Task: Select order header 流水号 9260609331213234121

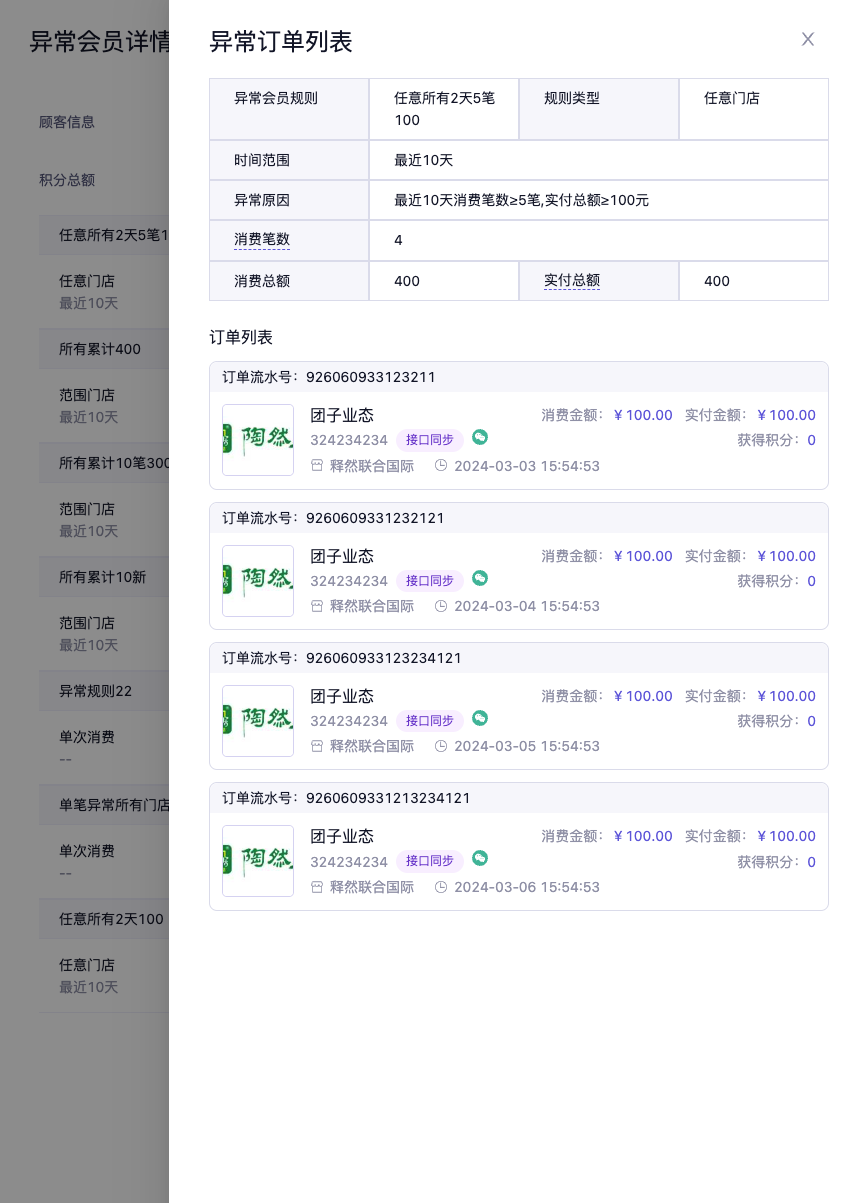Action: point(388,798)
